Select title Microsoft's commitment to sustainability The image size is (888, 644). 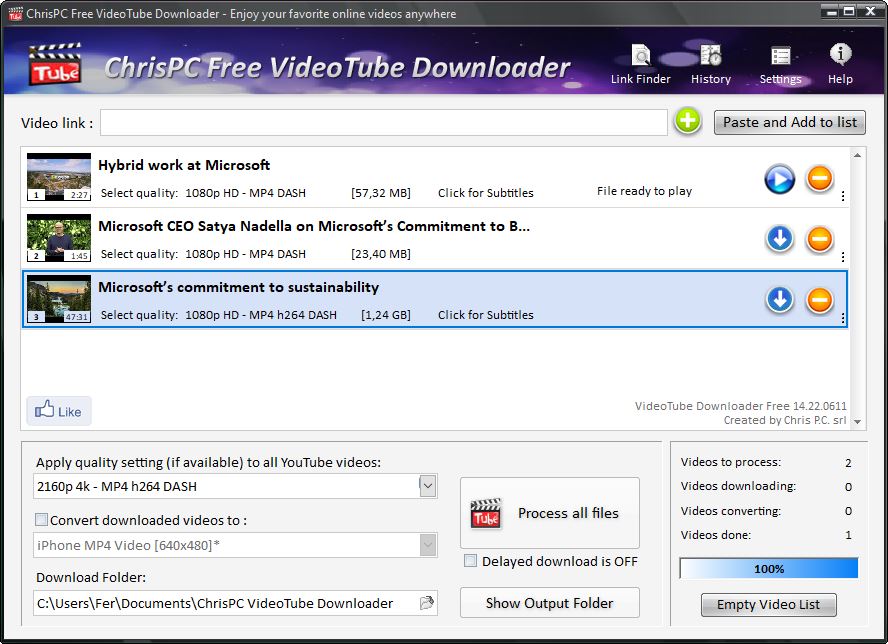[x=238, y=287]
